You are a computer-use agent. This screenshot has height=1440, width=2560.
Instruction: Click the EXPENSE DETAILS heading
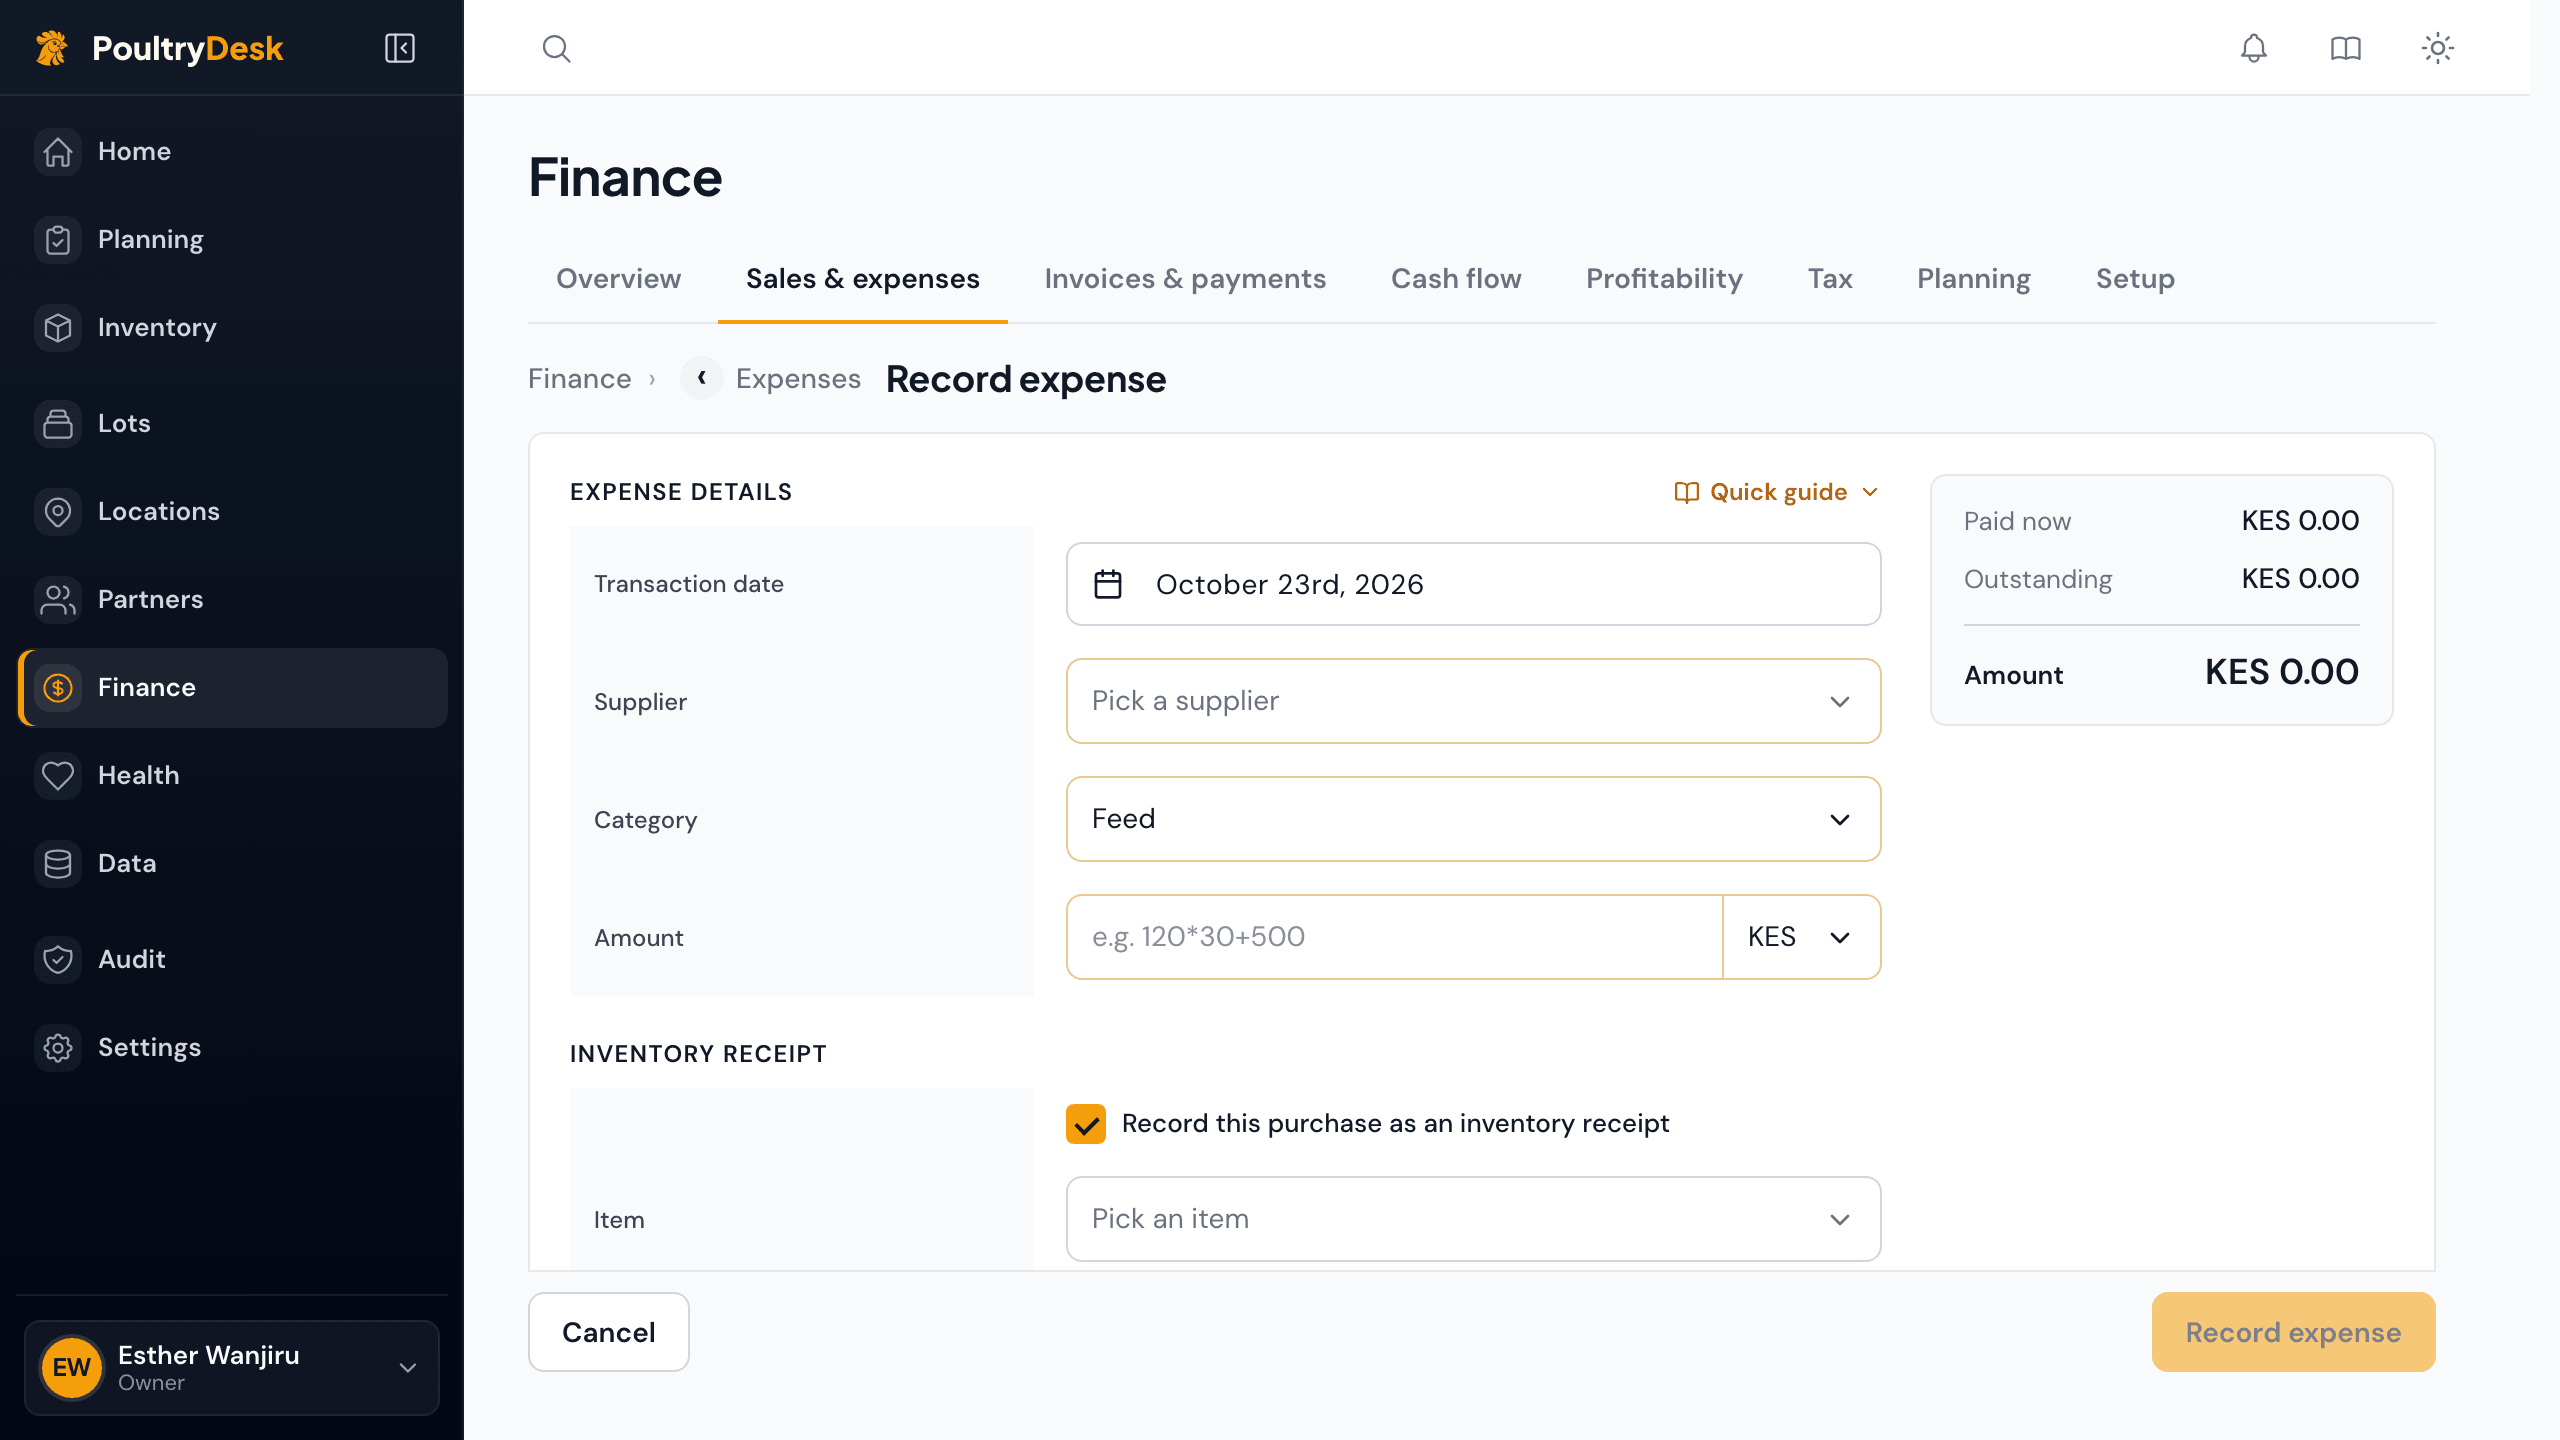pos(681,492)
